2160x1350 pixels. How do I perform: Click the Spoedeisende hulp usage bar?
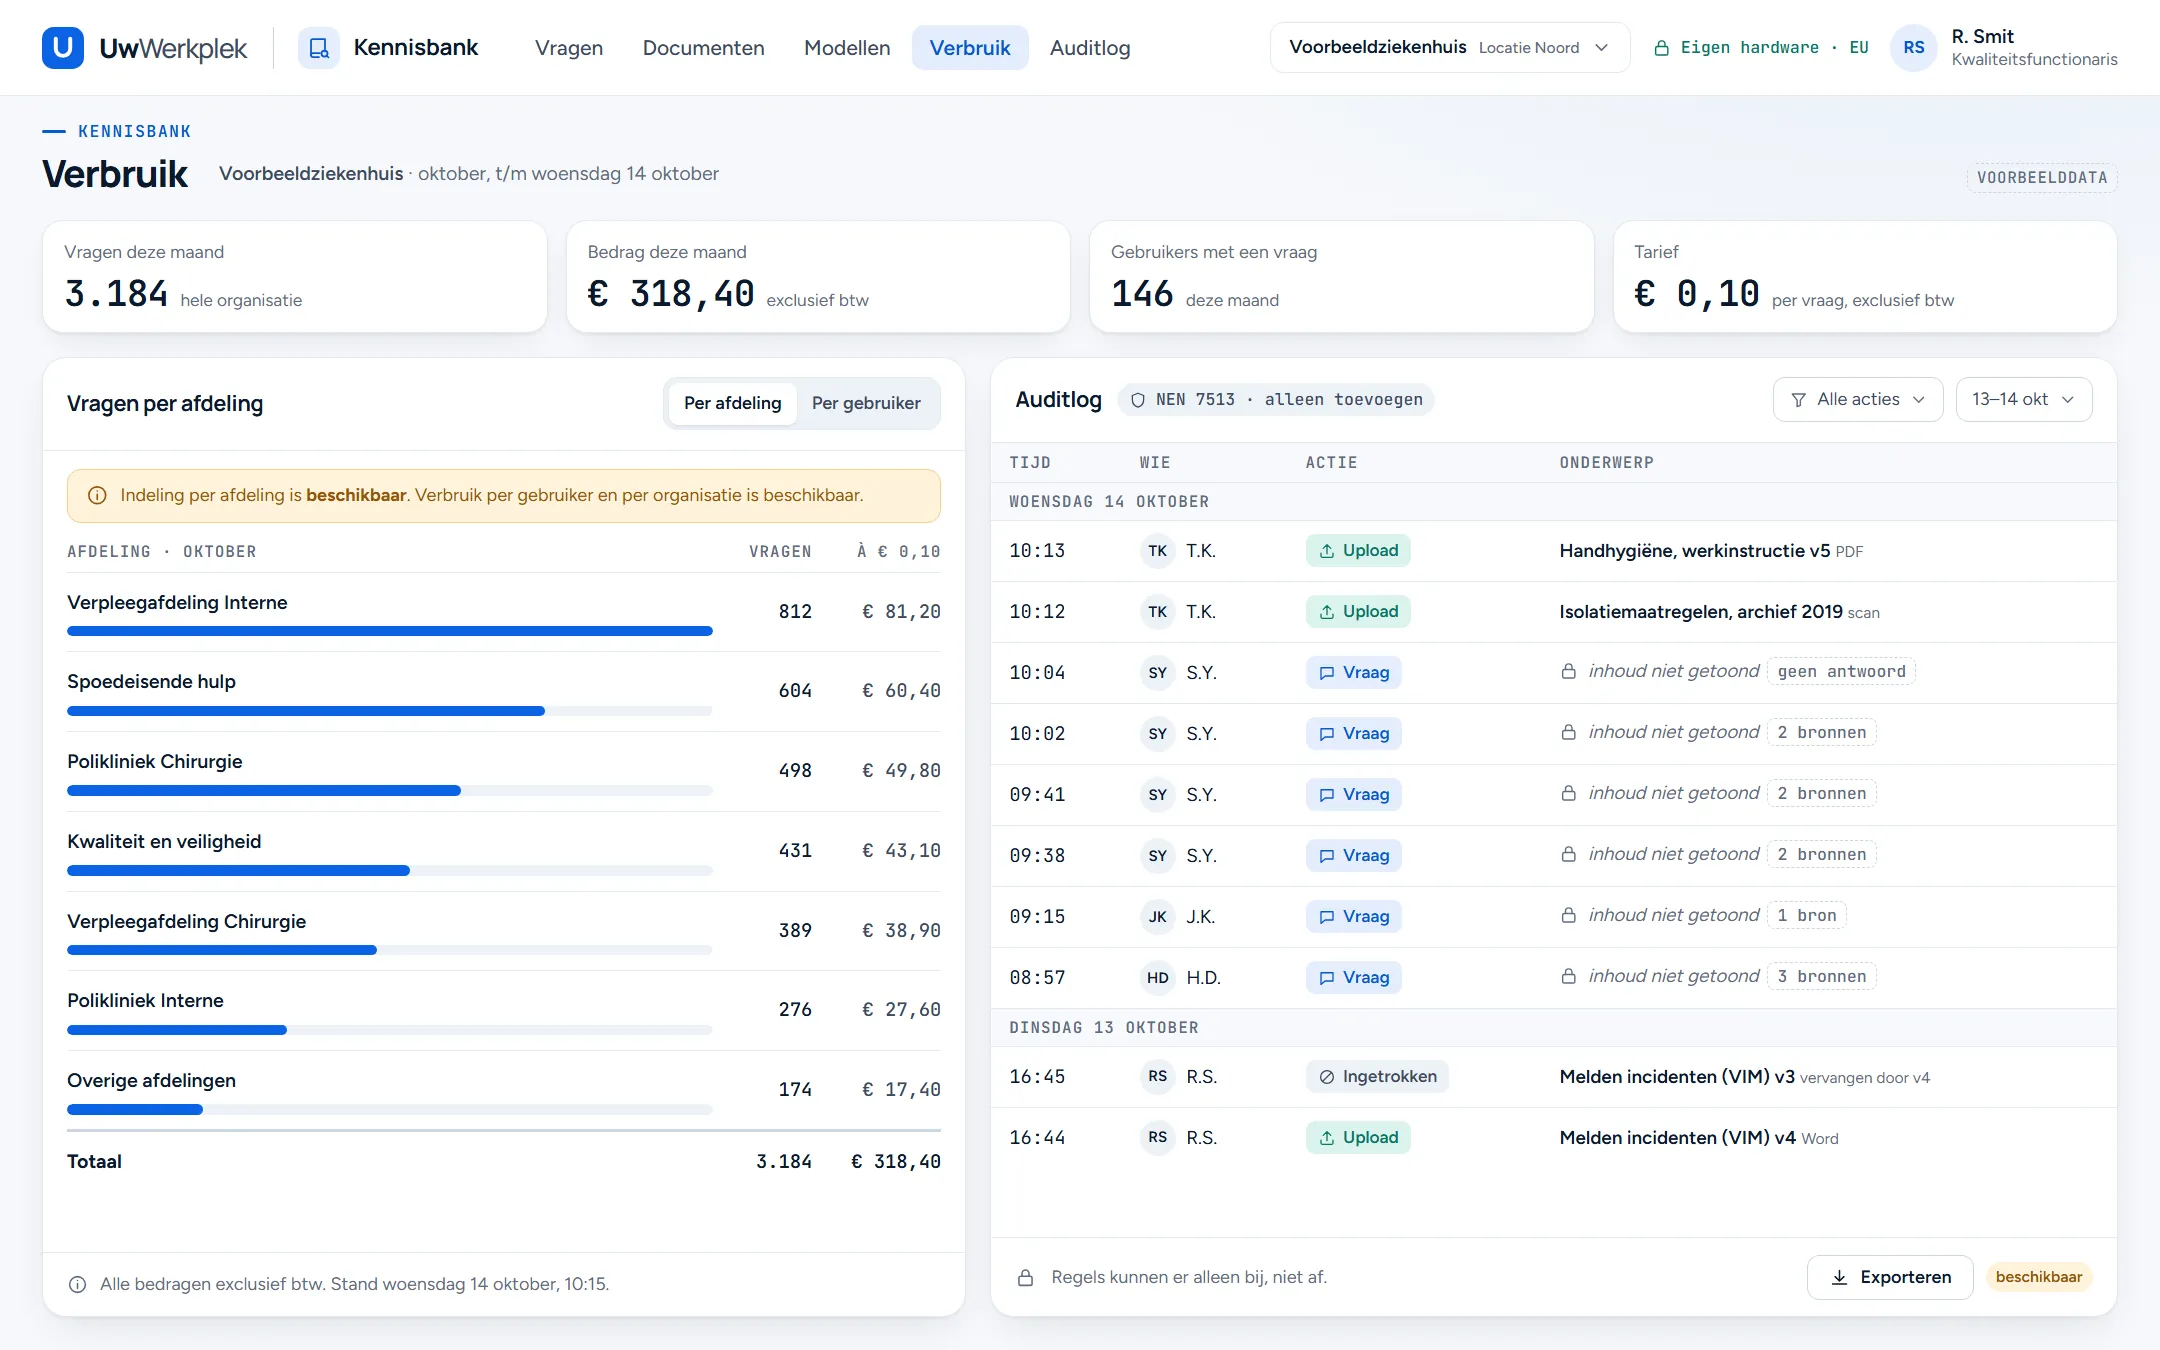pyautogui.click(x=390, y=711)
